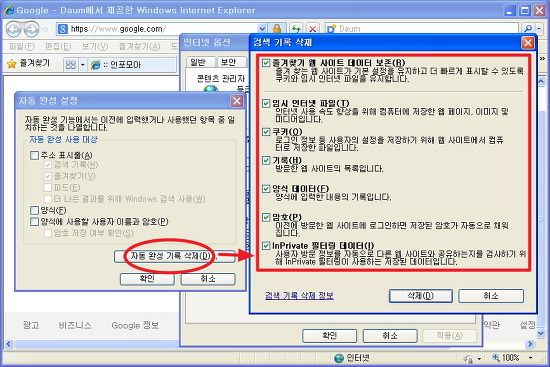Click 확인 in 인터넷 옵션 dialog

[x=329, y=336]
